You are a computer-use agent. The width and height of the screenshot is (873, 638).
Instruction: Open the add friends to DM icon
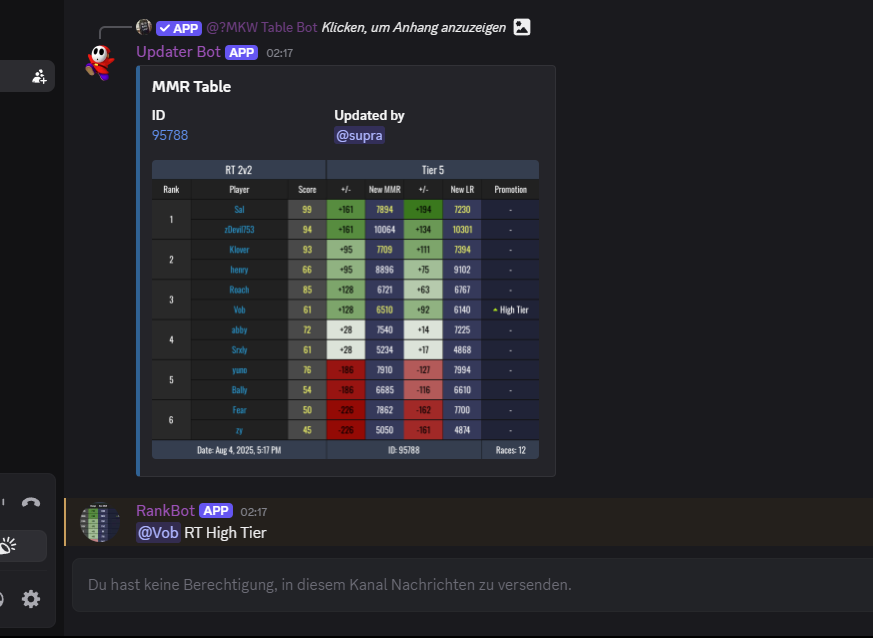click(x=39, y=76)
